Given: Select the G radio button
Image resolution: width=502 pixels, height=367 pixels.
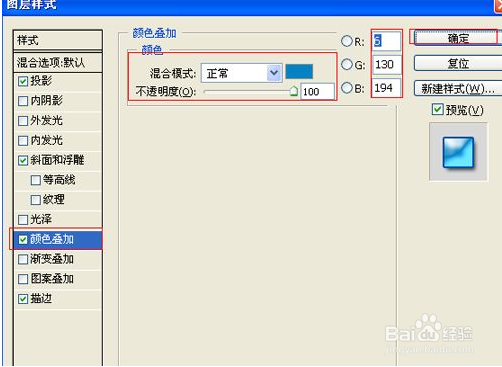Looking at the screenshot, I should (x=347, y=64).
